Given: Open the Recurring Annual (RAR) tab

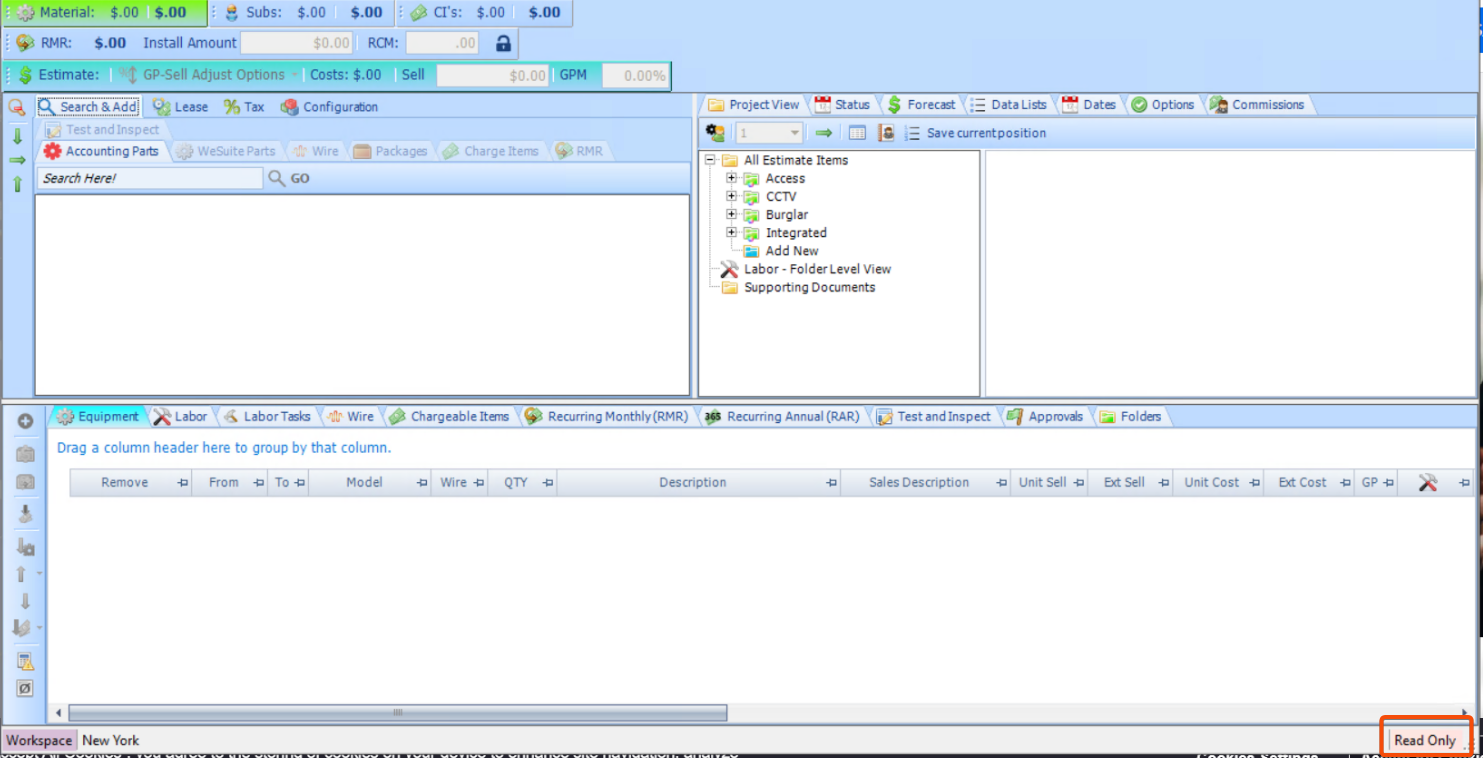Looking at the screenshot, I should 782,417.
